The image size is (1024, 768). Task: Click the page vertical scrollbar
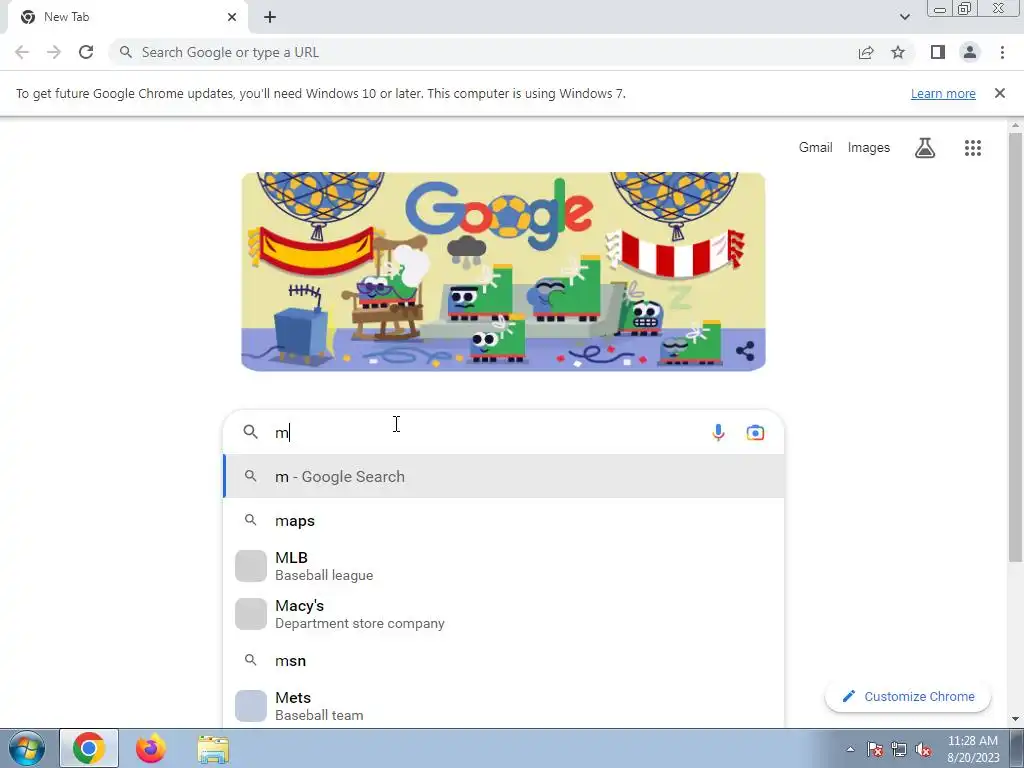pos(1015,346)
